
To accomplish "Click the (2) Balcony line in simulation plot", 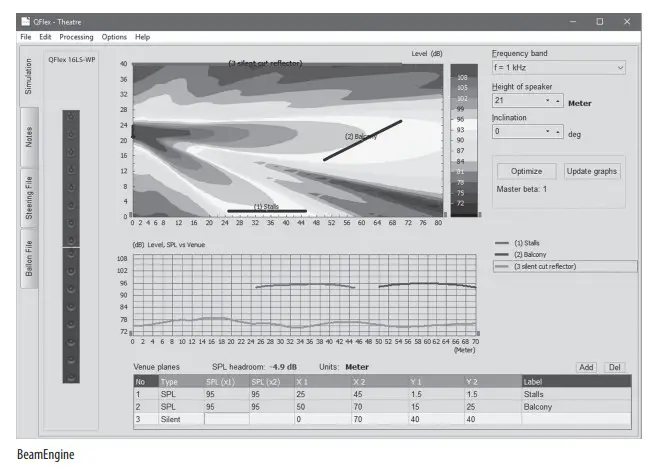I will pos(363,140).
